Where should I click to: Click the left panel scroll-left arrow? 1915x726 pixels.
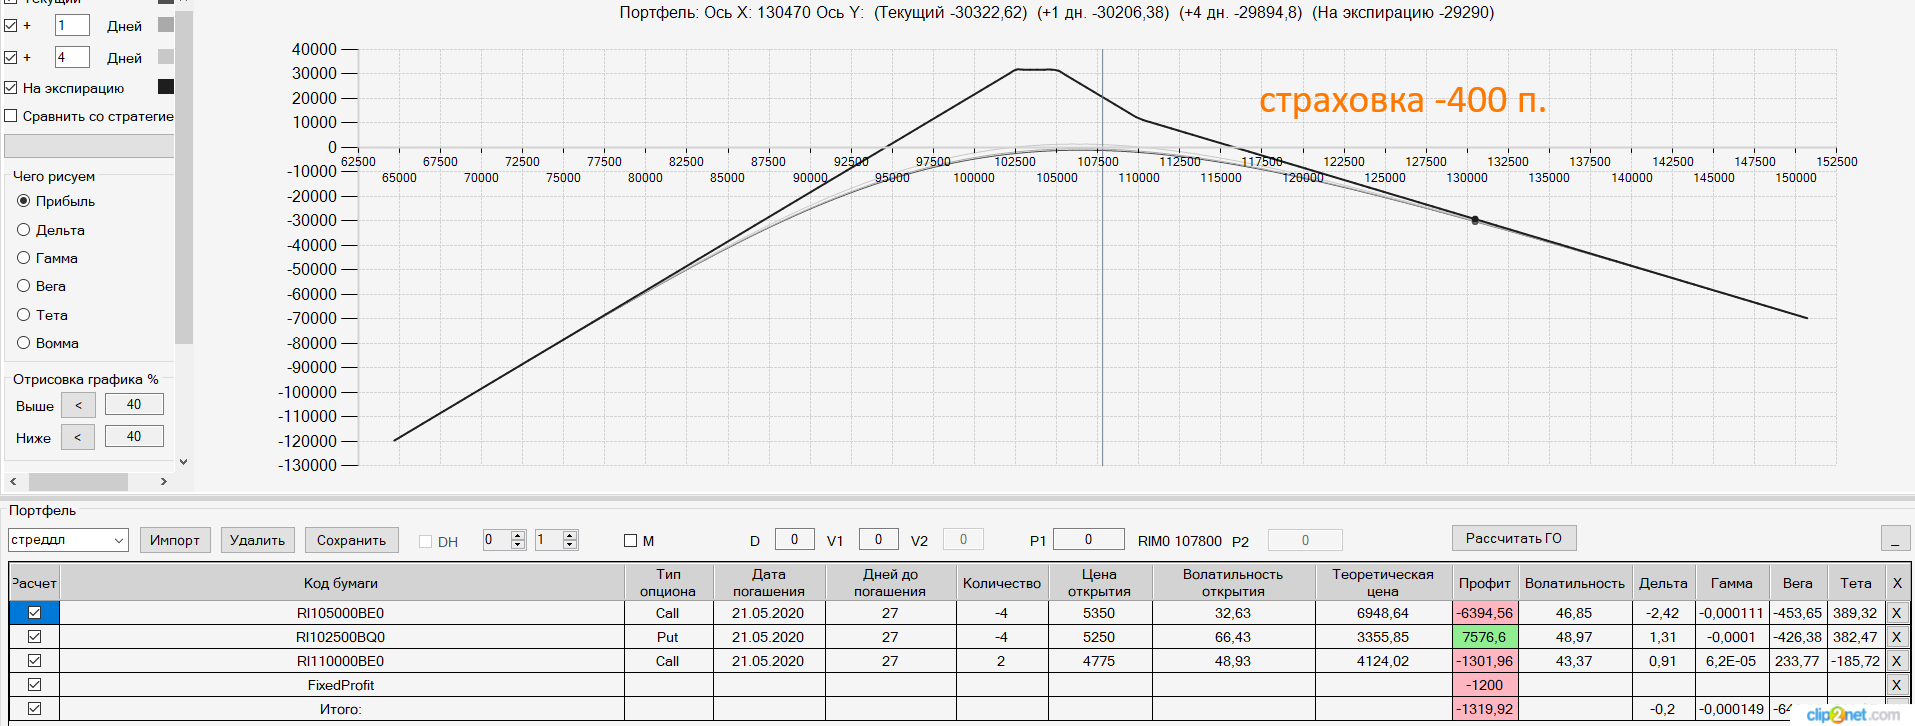[x=13, y=482]
